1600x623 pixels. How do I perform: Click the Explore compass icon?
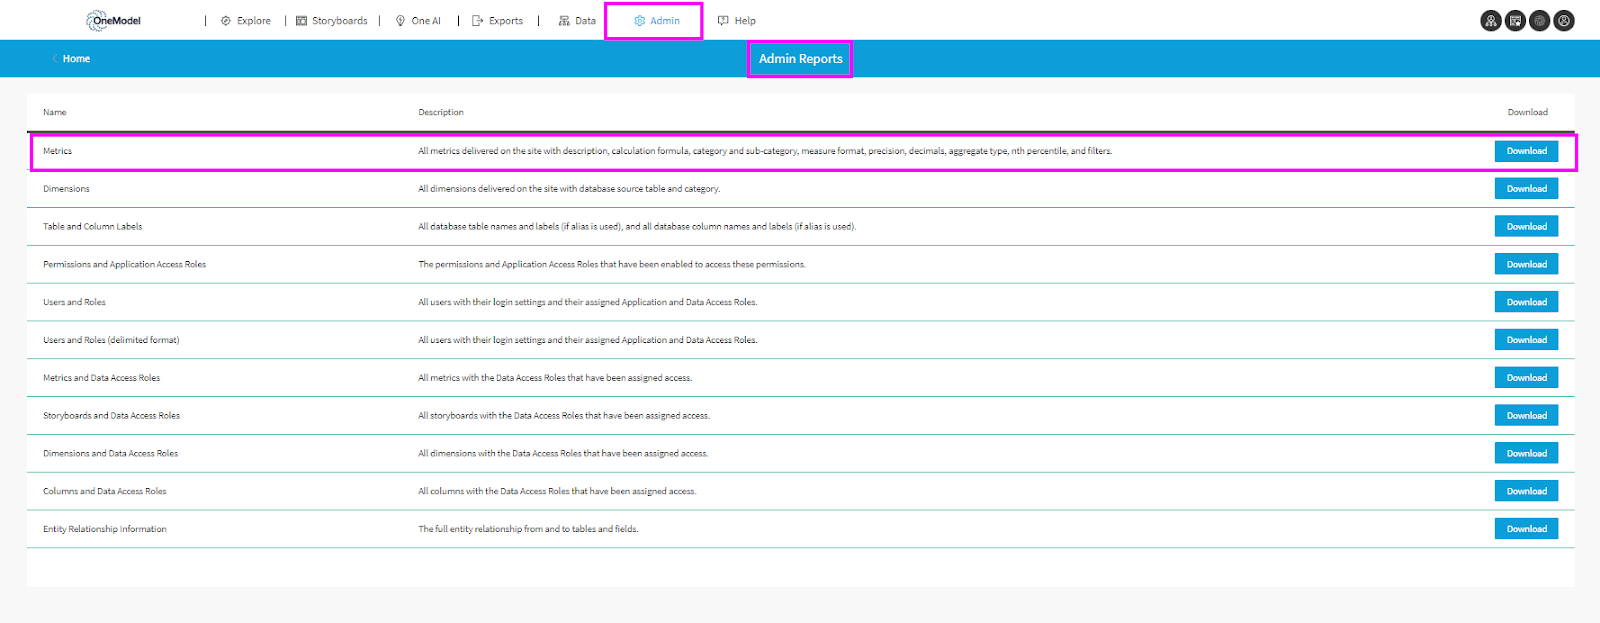point(226,21)
